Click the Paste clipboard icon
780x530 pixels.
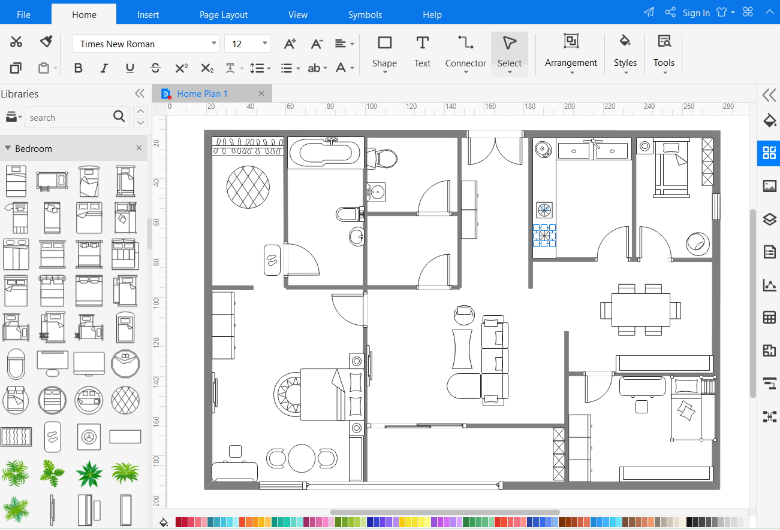[x=44, y=68]
